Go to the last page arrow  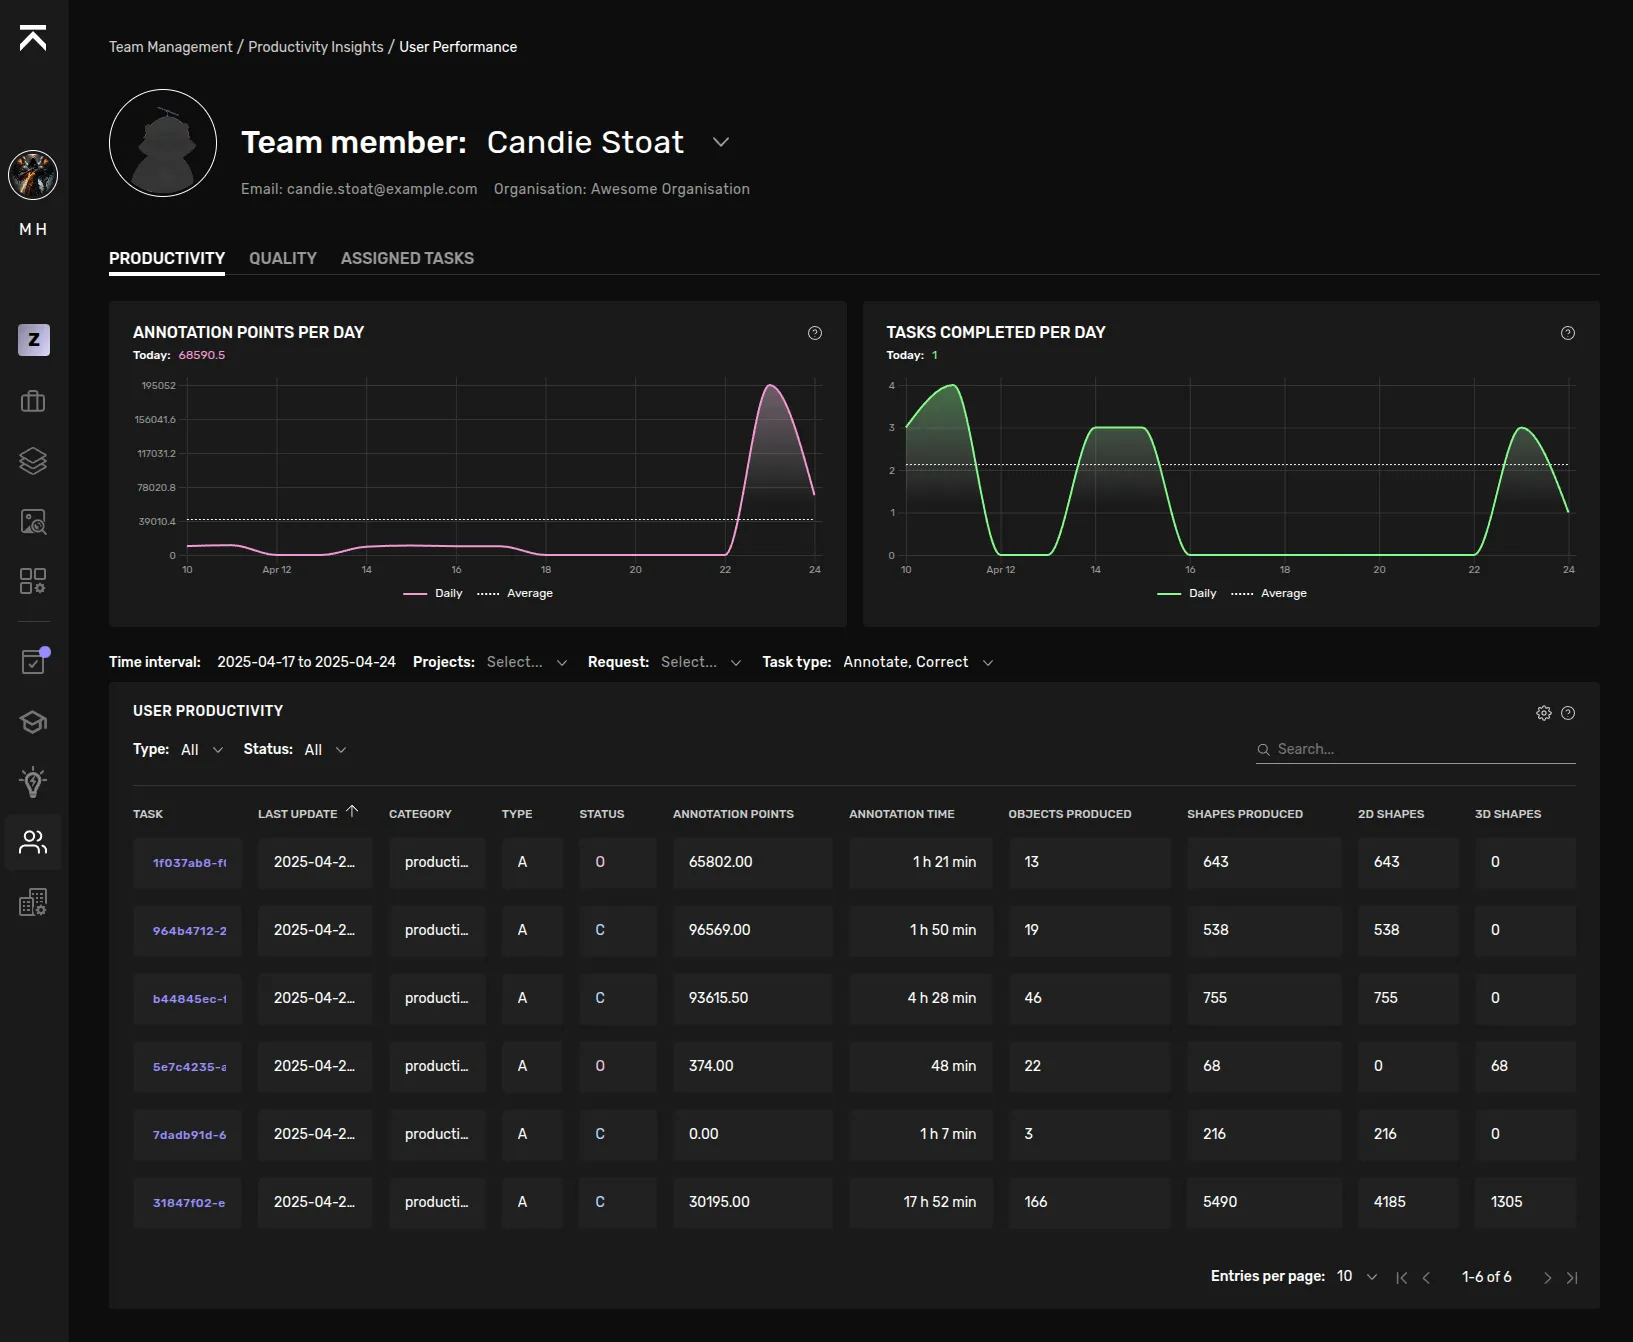(1572, 1278)
